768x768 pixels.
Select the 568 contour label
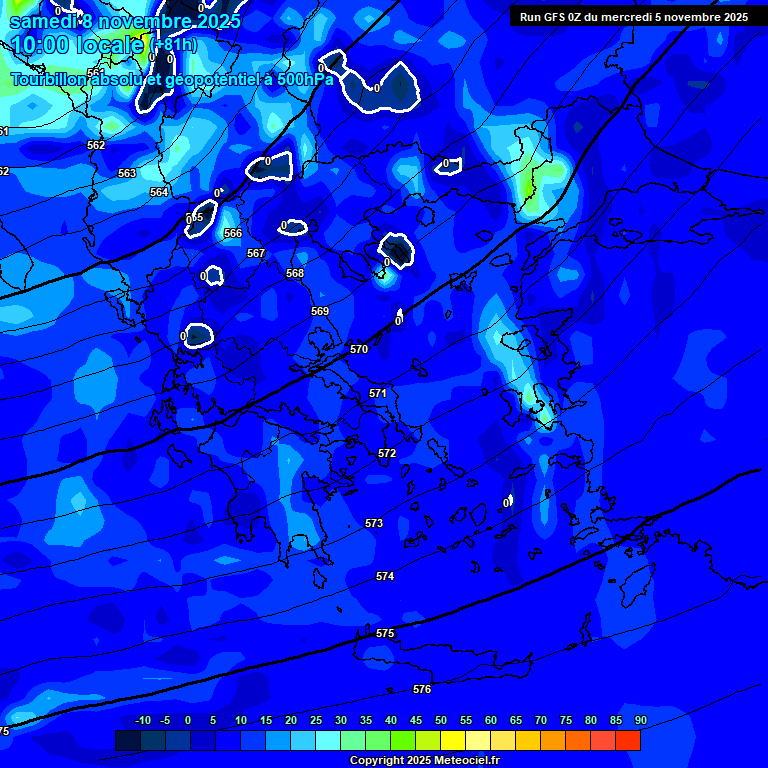coord(295,273)
